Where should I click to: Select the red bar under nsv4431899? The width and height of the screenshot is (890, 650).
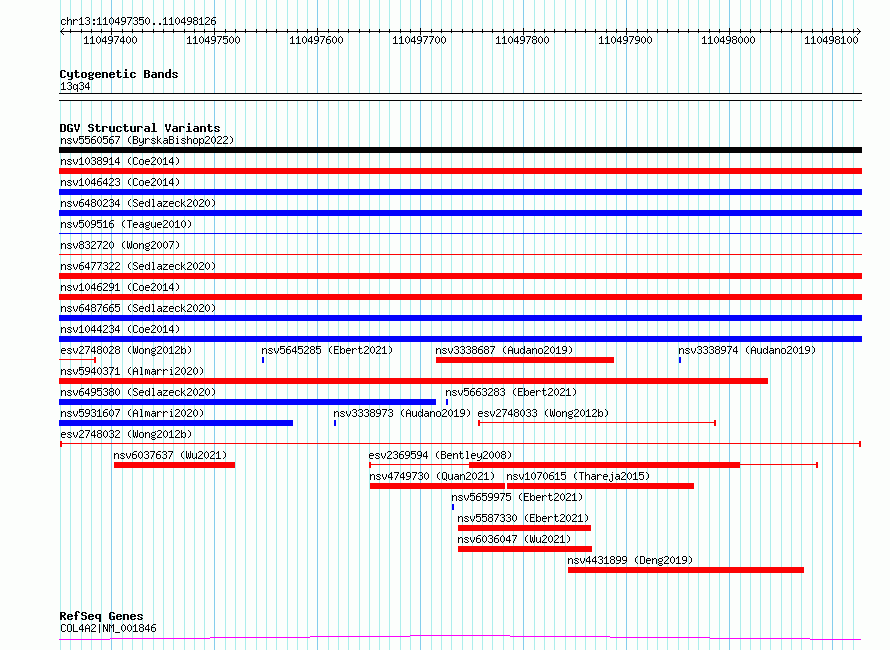686,570
